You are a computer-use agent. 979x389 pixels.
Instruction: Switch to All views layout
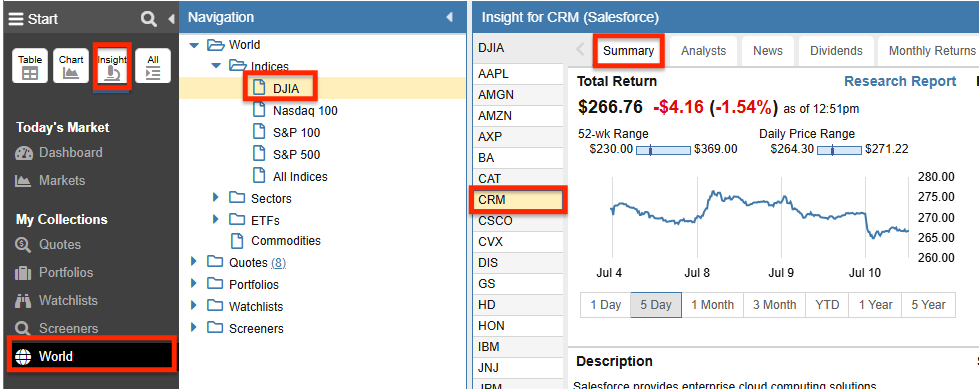coord(153,66)
